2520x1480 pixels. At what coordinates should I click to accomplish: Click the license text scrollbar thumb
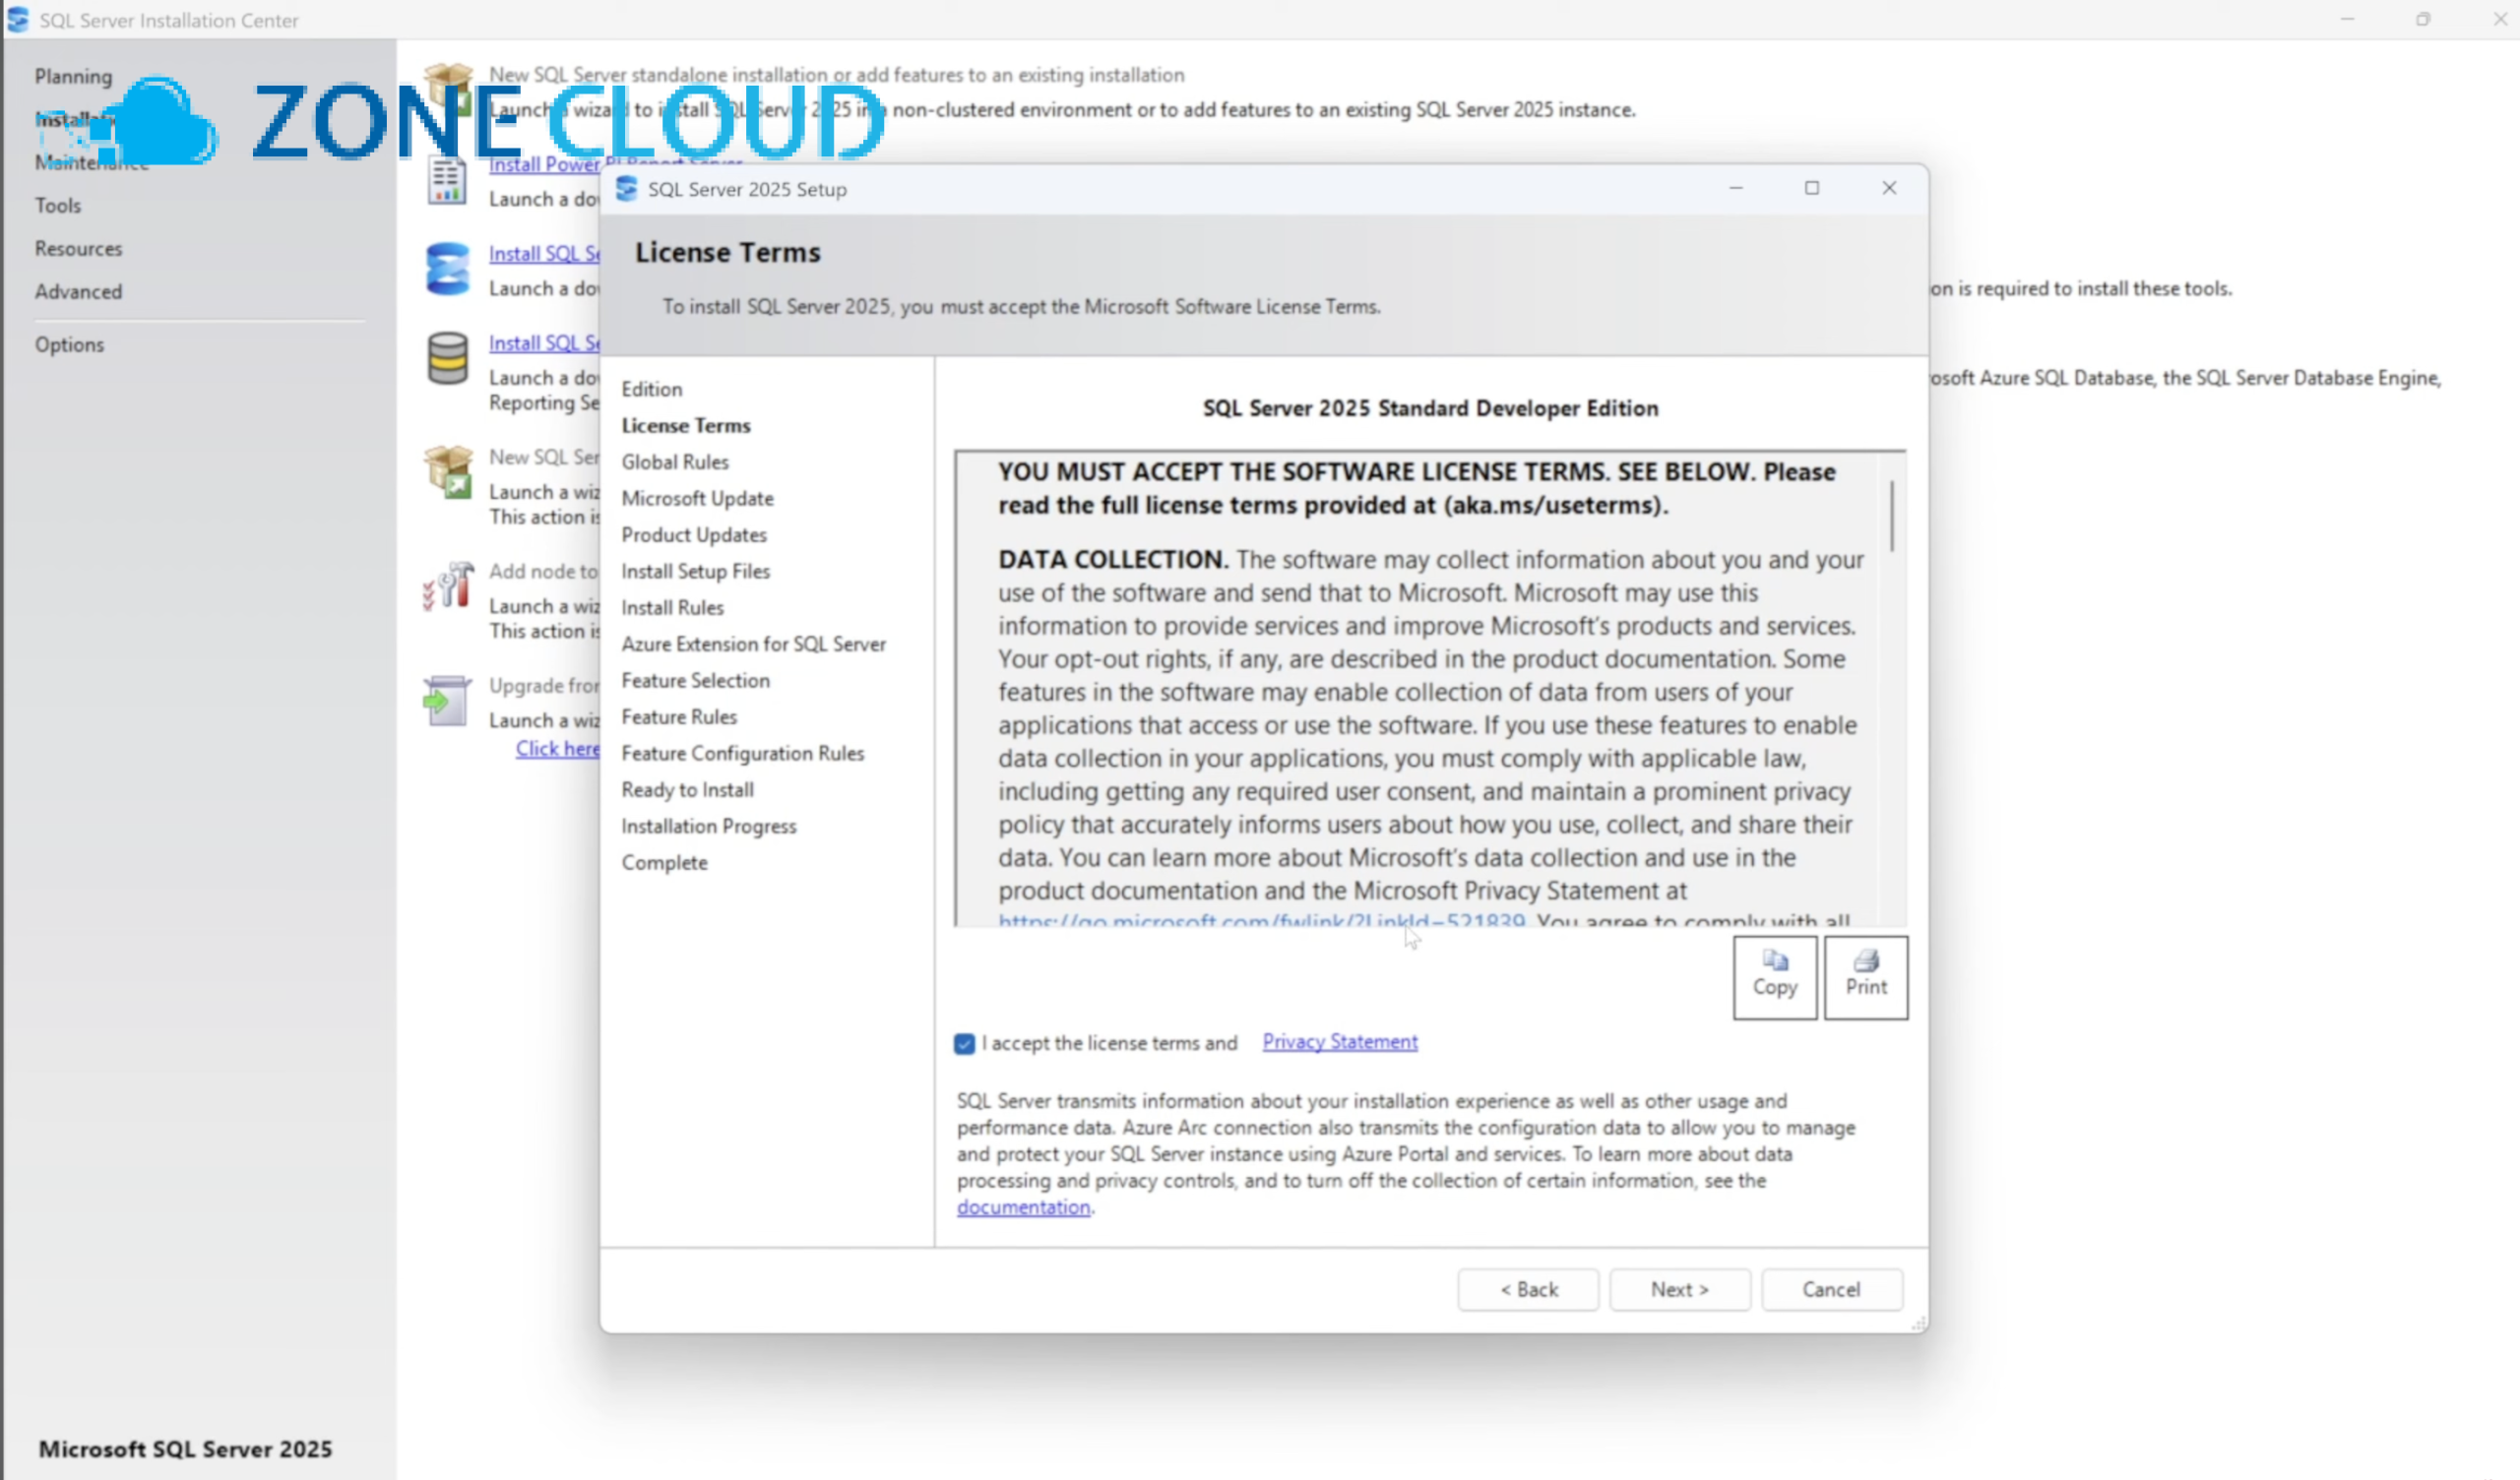point(1891,515)
